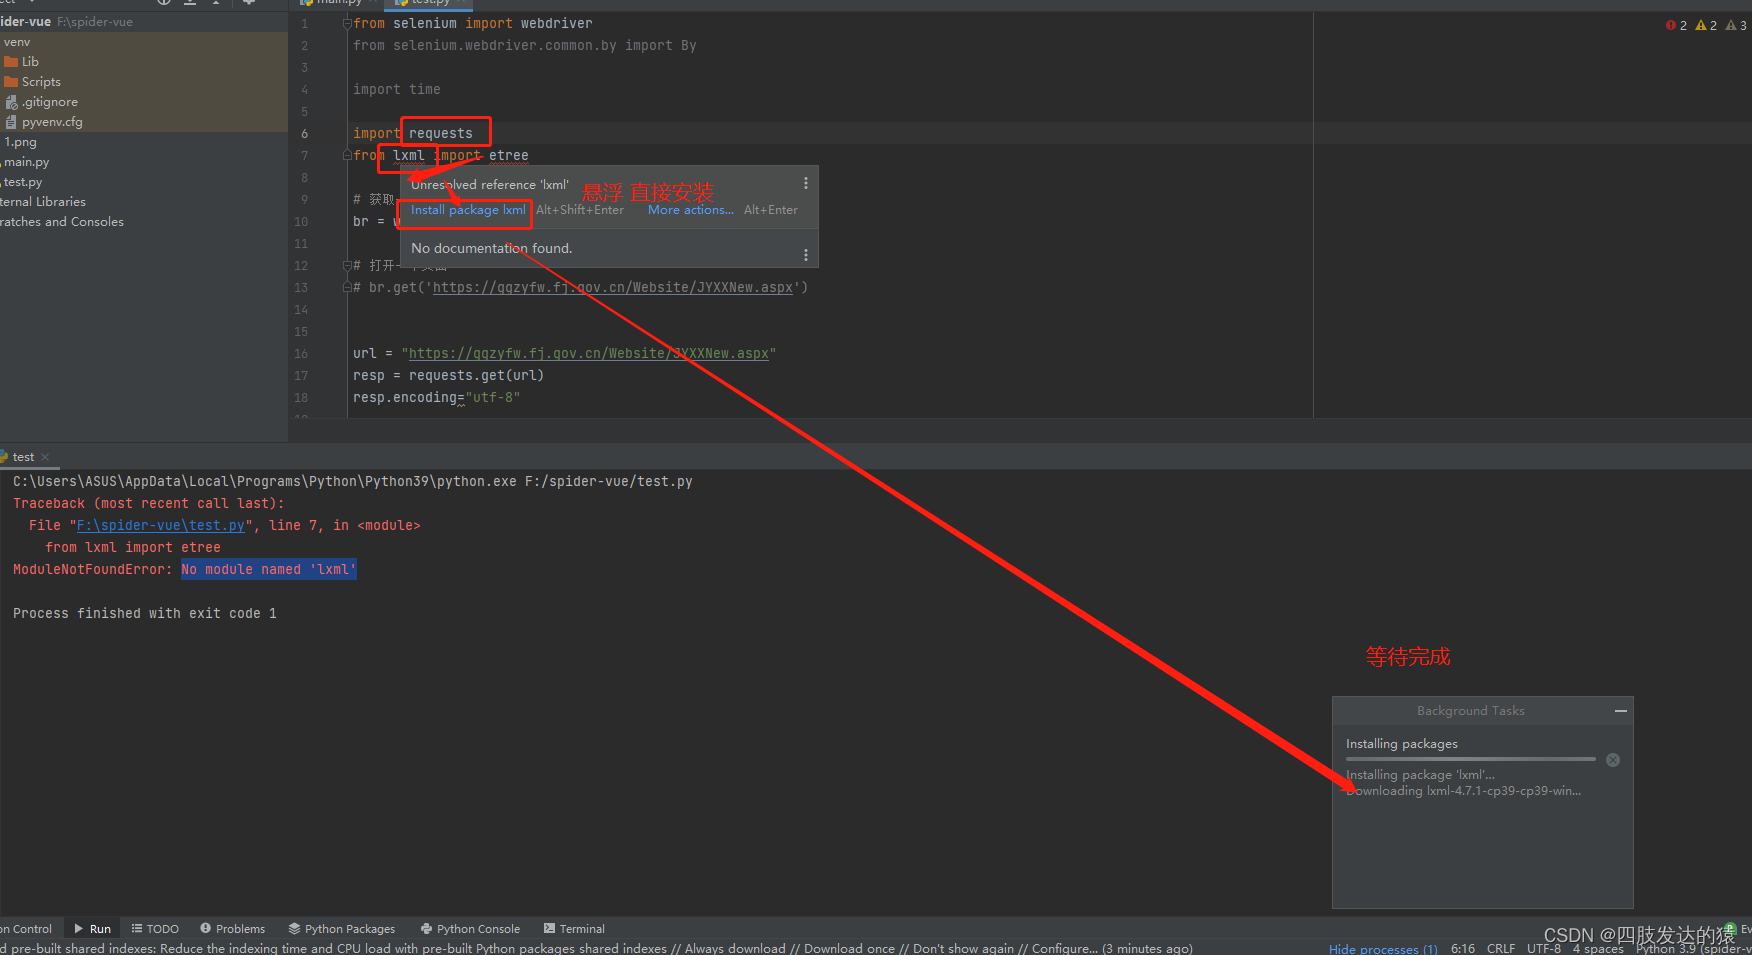Viewport: 1752px width, 955px height.
Task: Click the word requests on line 6
Action: tap(441, 133)
